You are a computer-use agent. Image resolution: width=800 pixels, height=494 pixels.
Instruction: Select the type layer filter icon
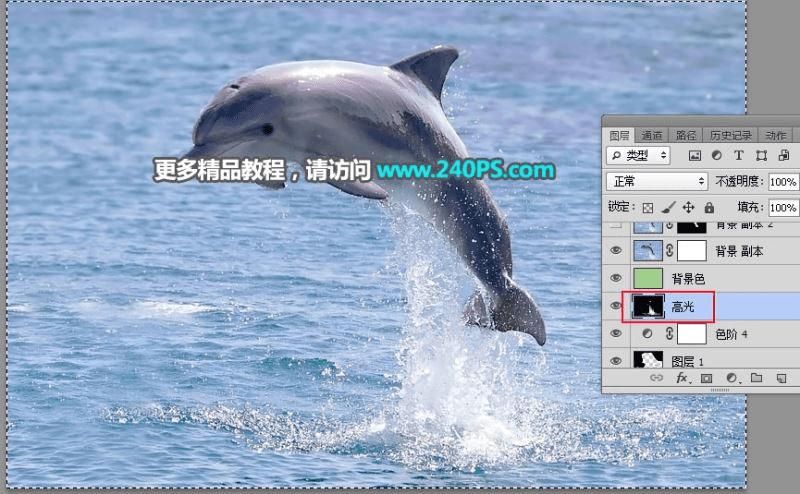pyautogui.click(x=738, y=155)
